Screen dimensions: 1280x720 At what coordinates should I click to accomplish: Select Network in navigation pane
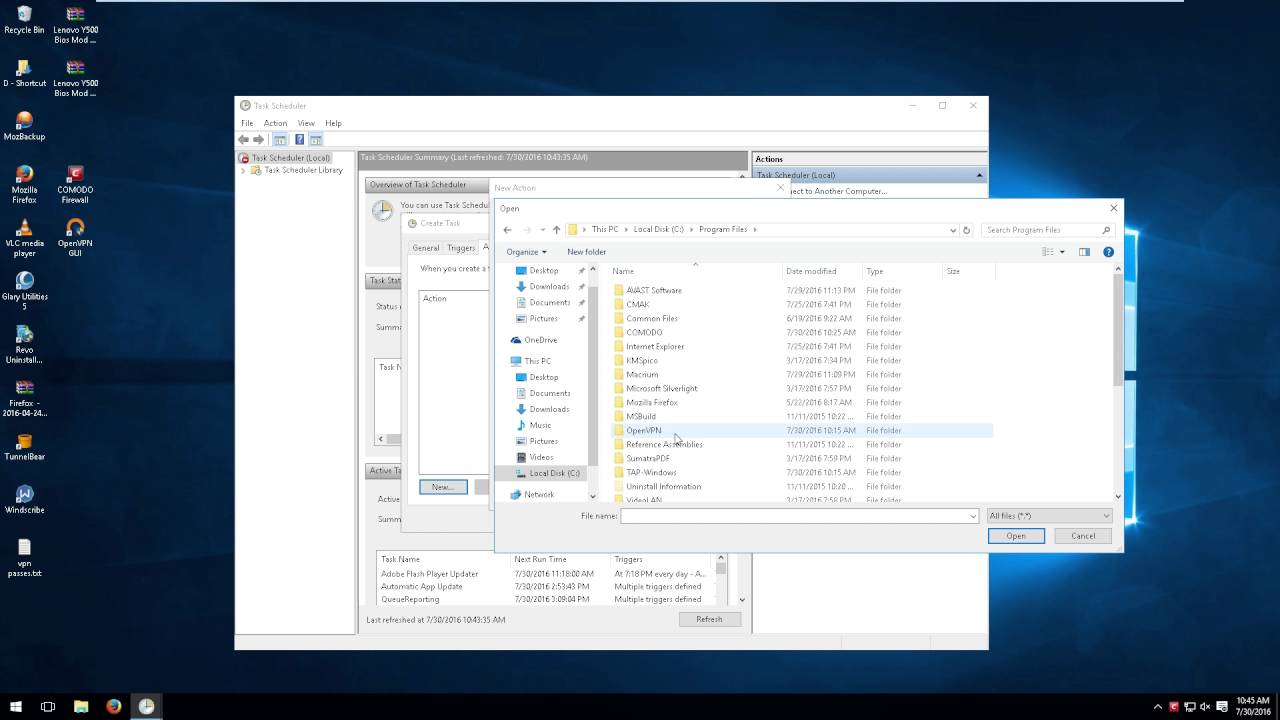pos(538,494)
